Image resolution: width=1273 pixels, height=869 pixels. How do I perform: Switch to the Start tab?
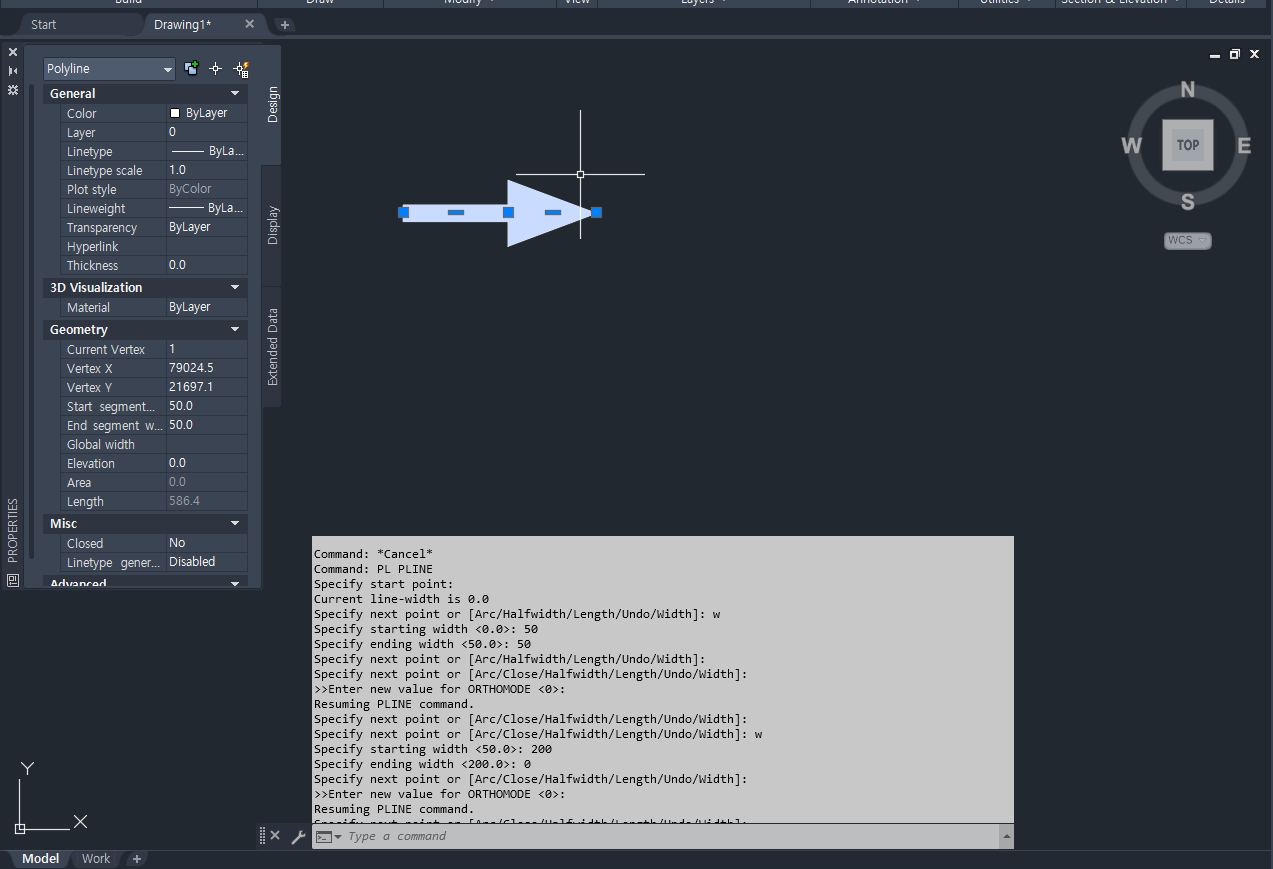click(43, 24)
